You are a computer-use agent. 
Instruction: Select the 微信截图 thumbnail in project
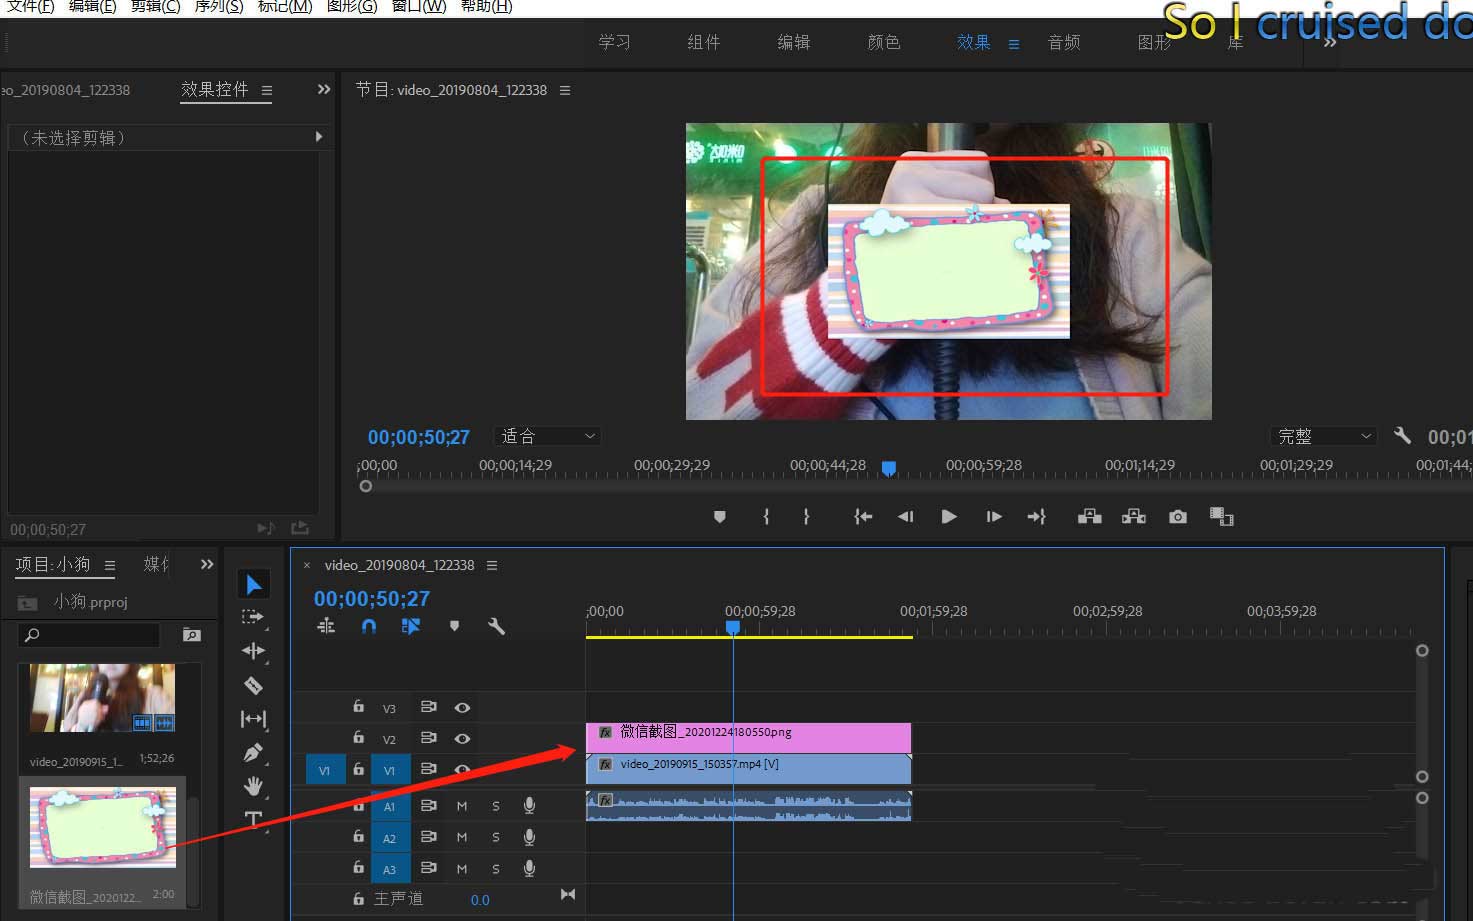[103, 827]
